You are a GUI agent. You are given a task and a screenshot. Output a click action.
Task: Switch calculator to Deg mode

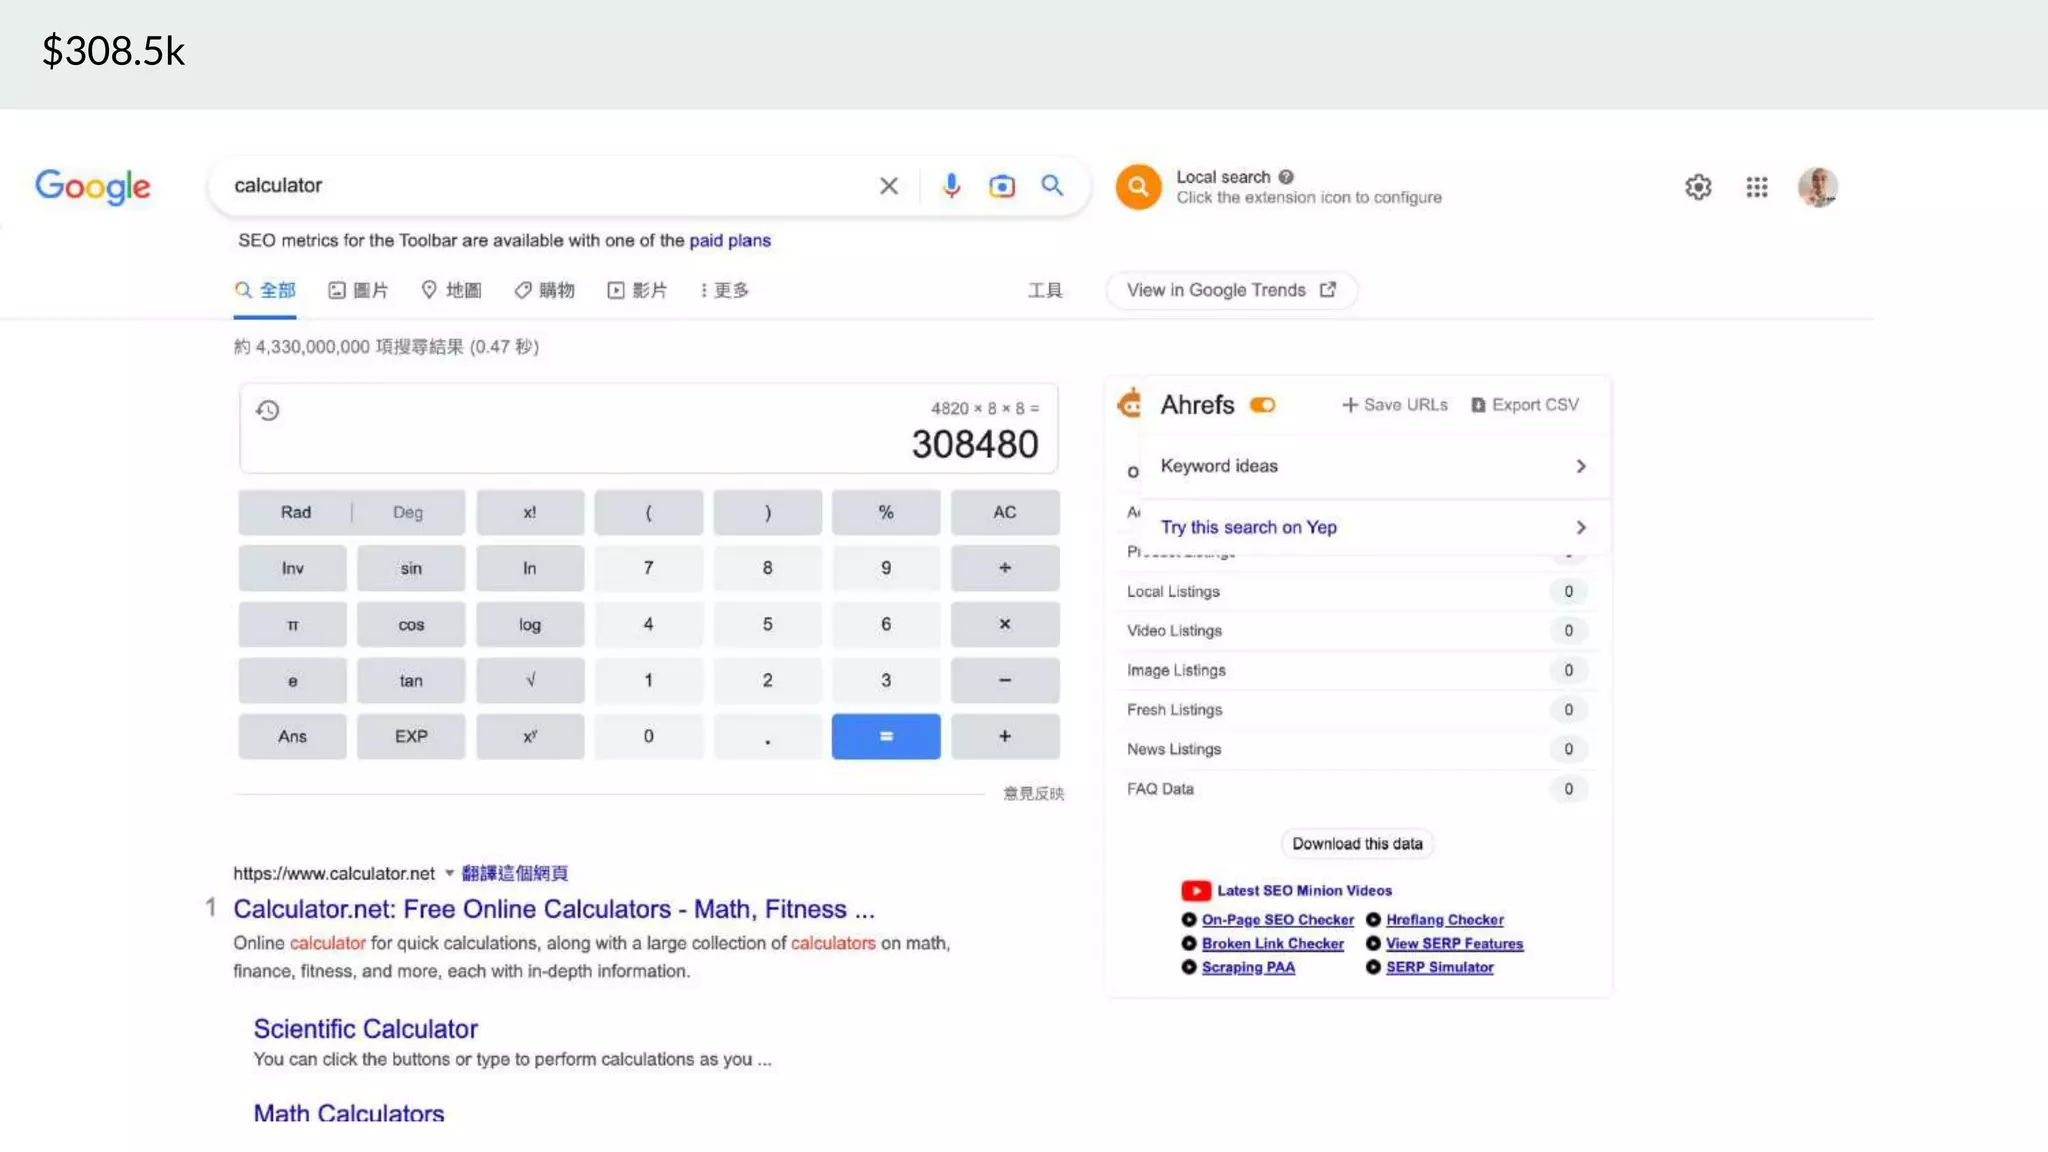408,512
